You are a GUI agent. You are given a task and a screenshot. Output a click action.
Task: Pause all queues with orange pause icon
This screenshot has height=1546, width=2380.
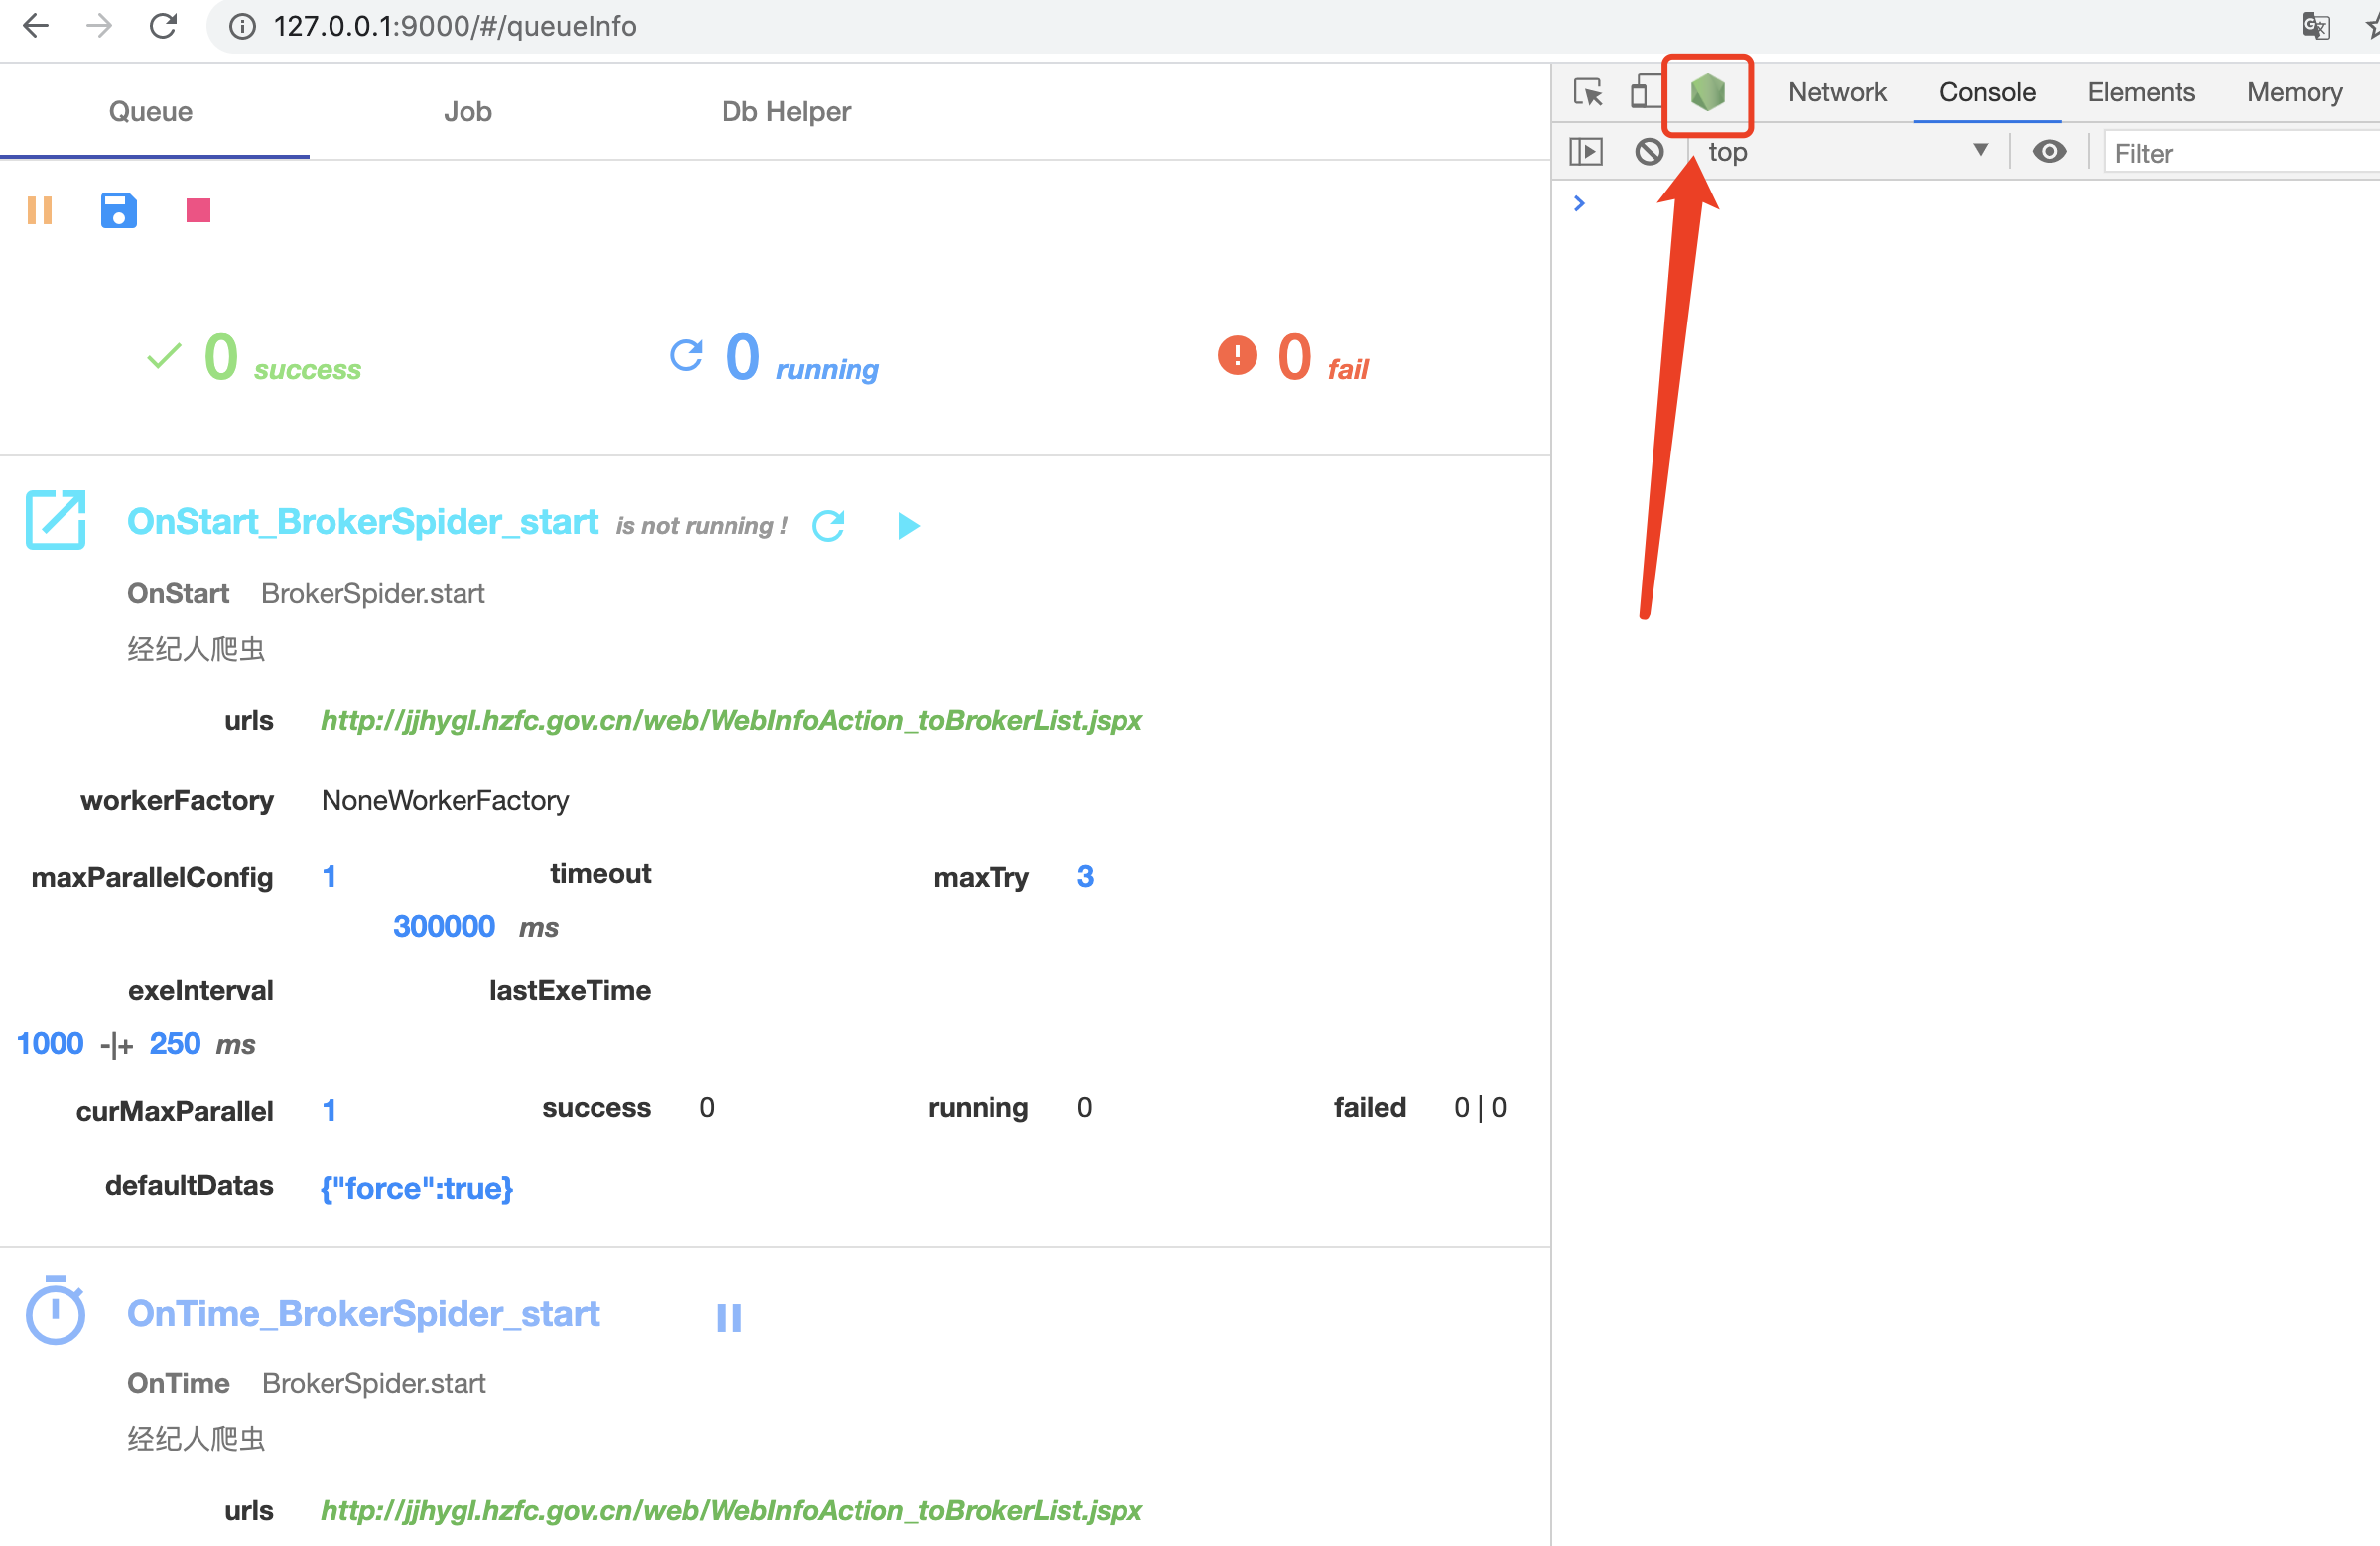coord(40,210)
